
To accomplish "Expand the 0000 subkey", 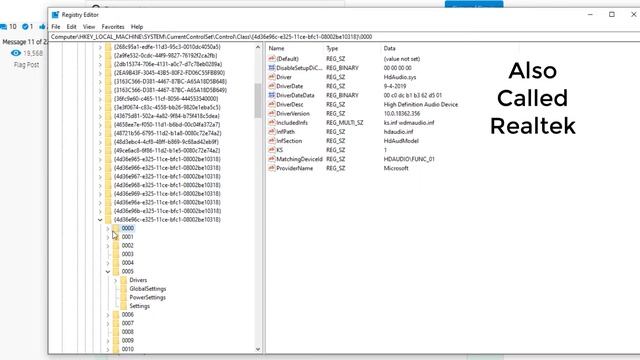I will click(x=108, y=228).
